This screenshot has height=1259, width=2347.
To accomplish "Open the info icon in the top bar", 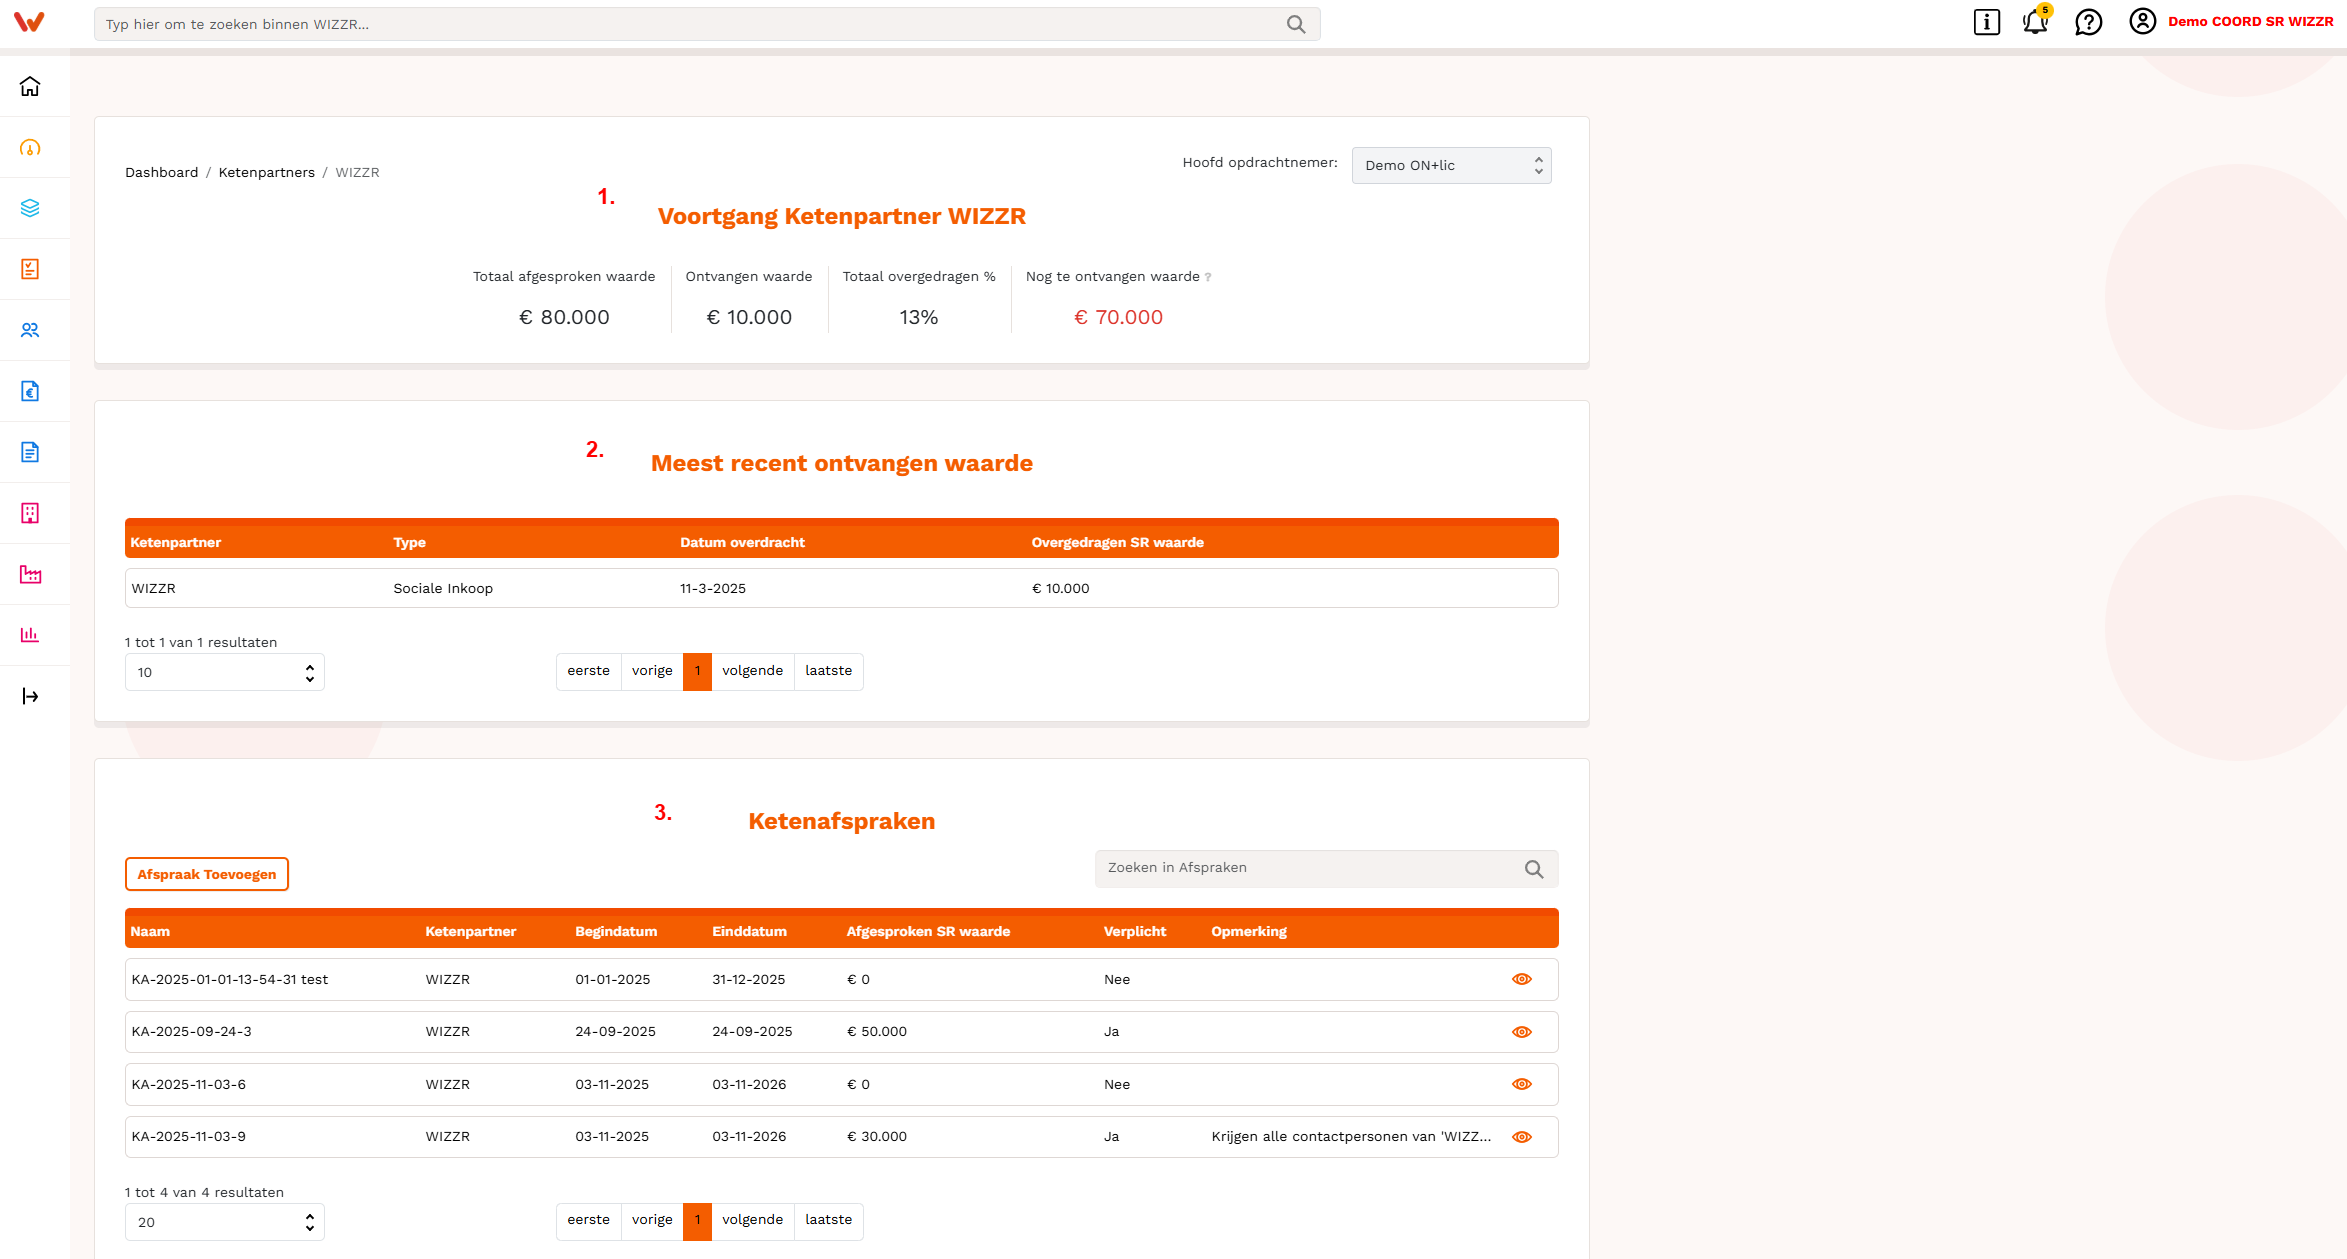I will [1987, 22].
